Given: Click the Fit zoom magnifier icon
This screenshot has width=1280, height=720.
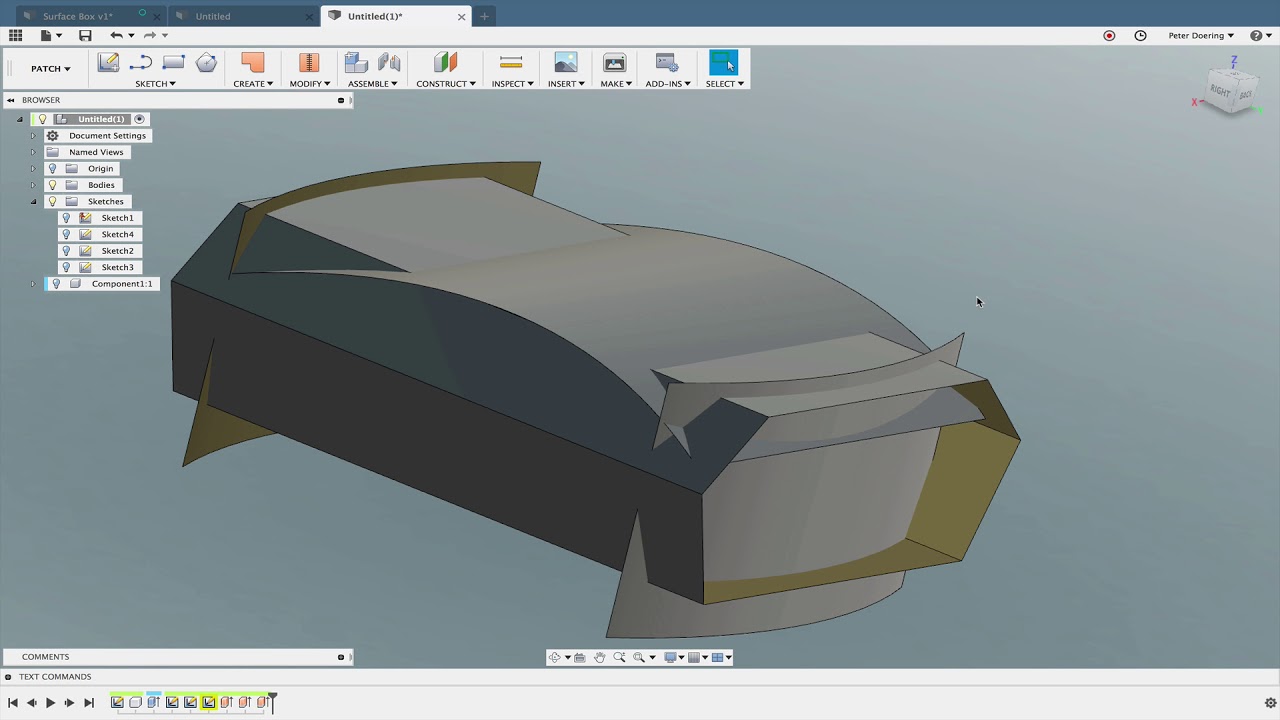Looking at the screenshot, I should pos(639,657).
